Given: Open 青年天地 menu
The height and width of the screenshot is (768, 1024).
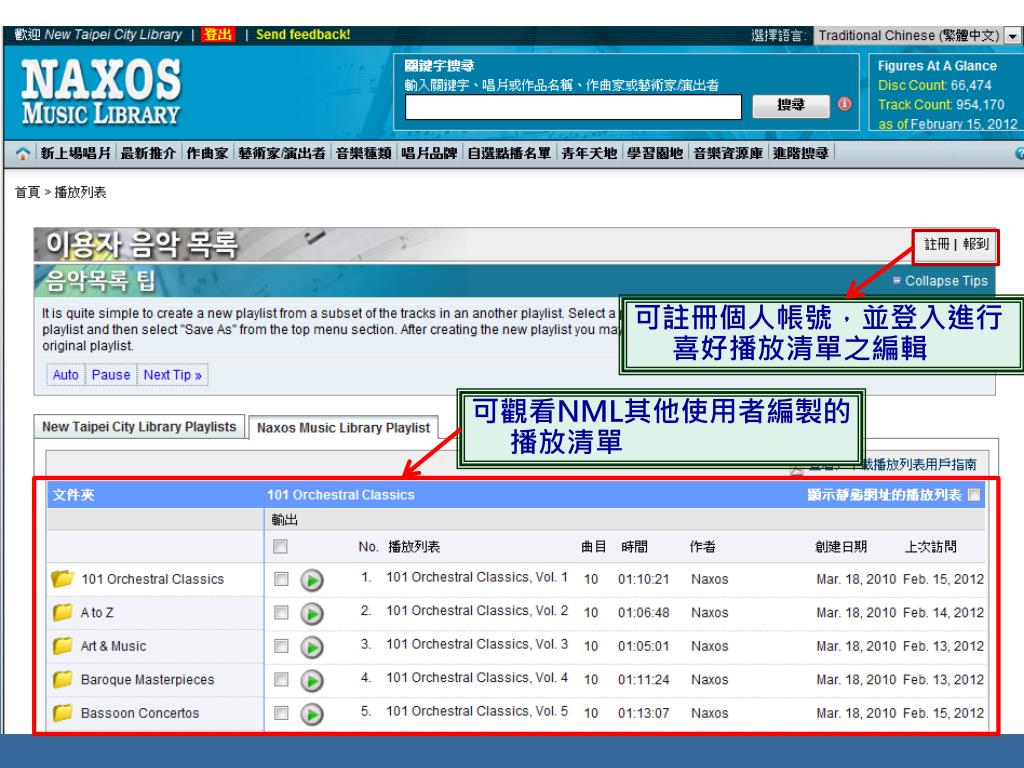Looking at the screenshot, I should point(589,153).
